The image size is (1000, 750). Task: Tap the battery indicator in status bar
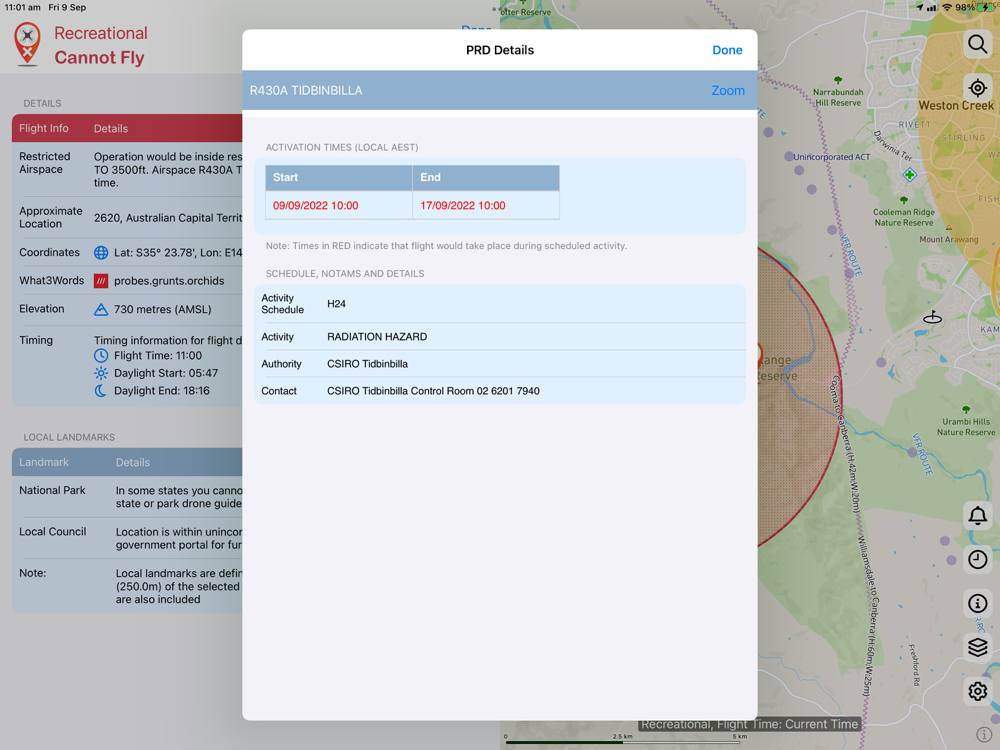(x=987, y=7)
